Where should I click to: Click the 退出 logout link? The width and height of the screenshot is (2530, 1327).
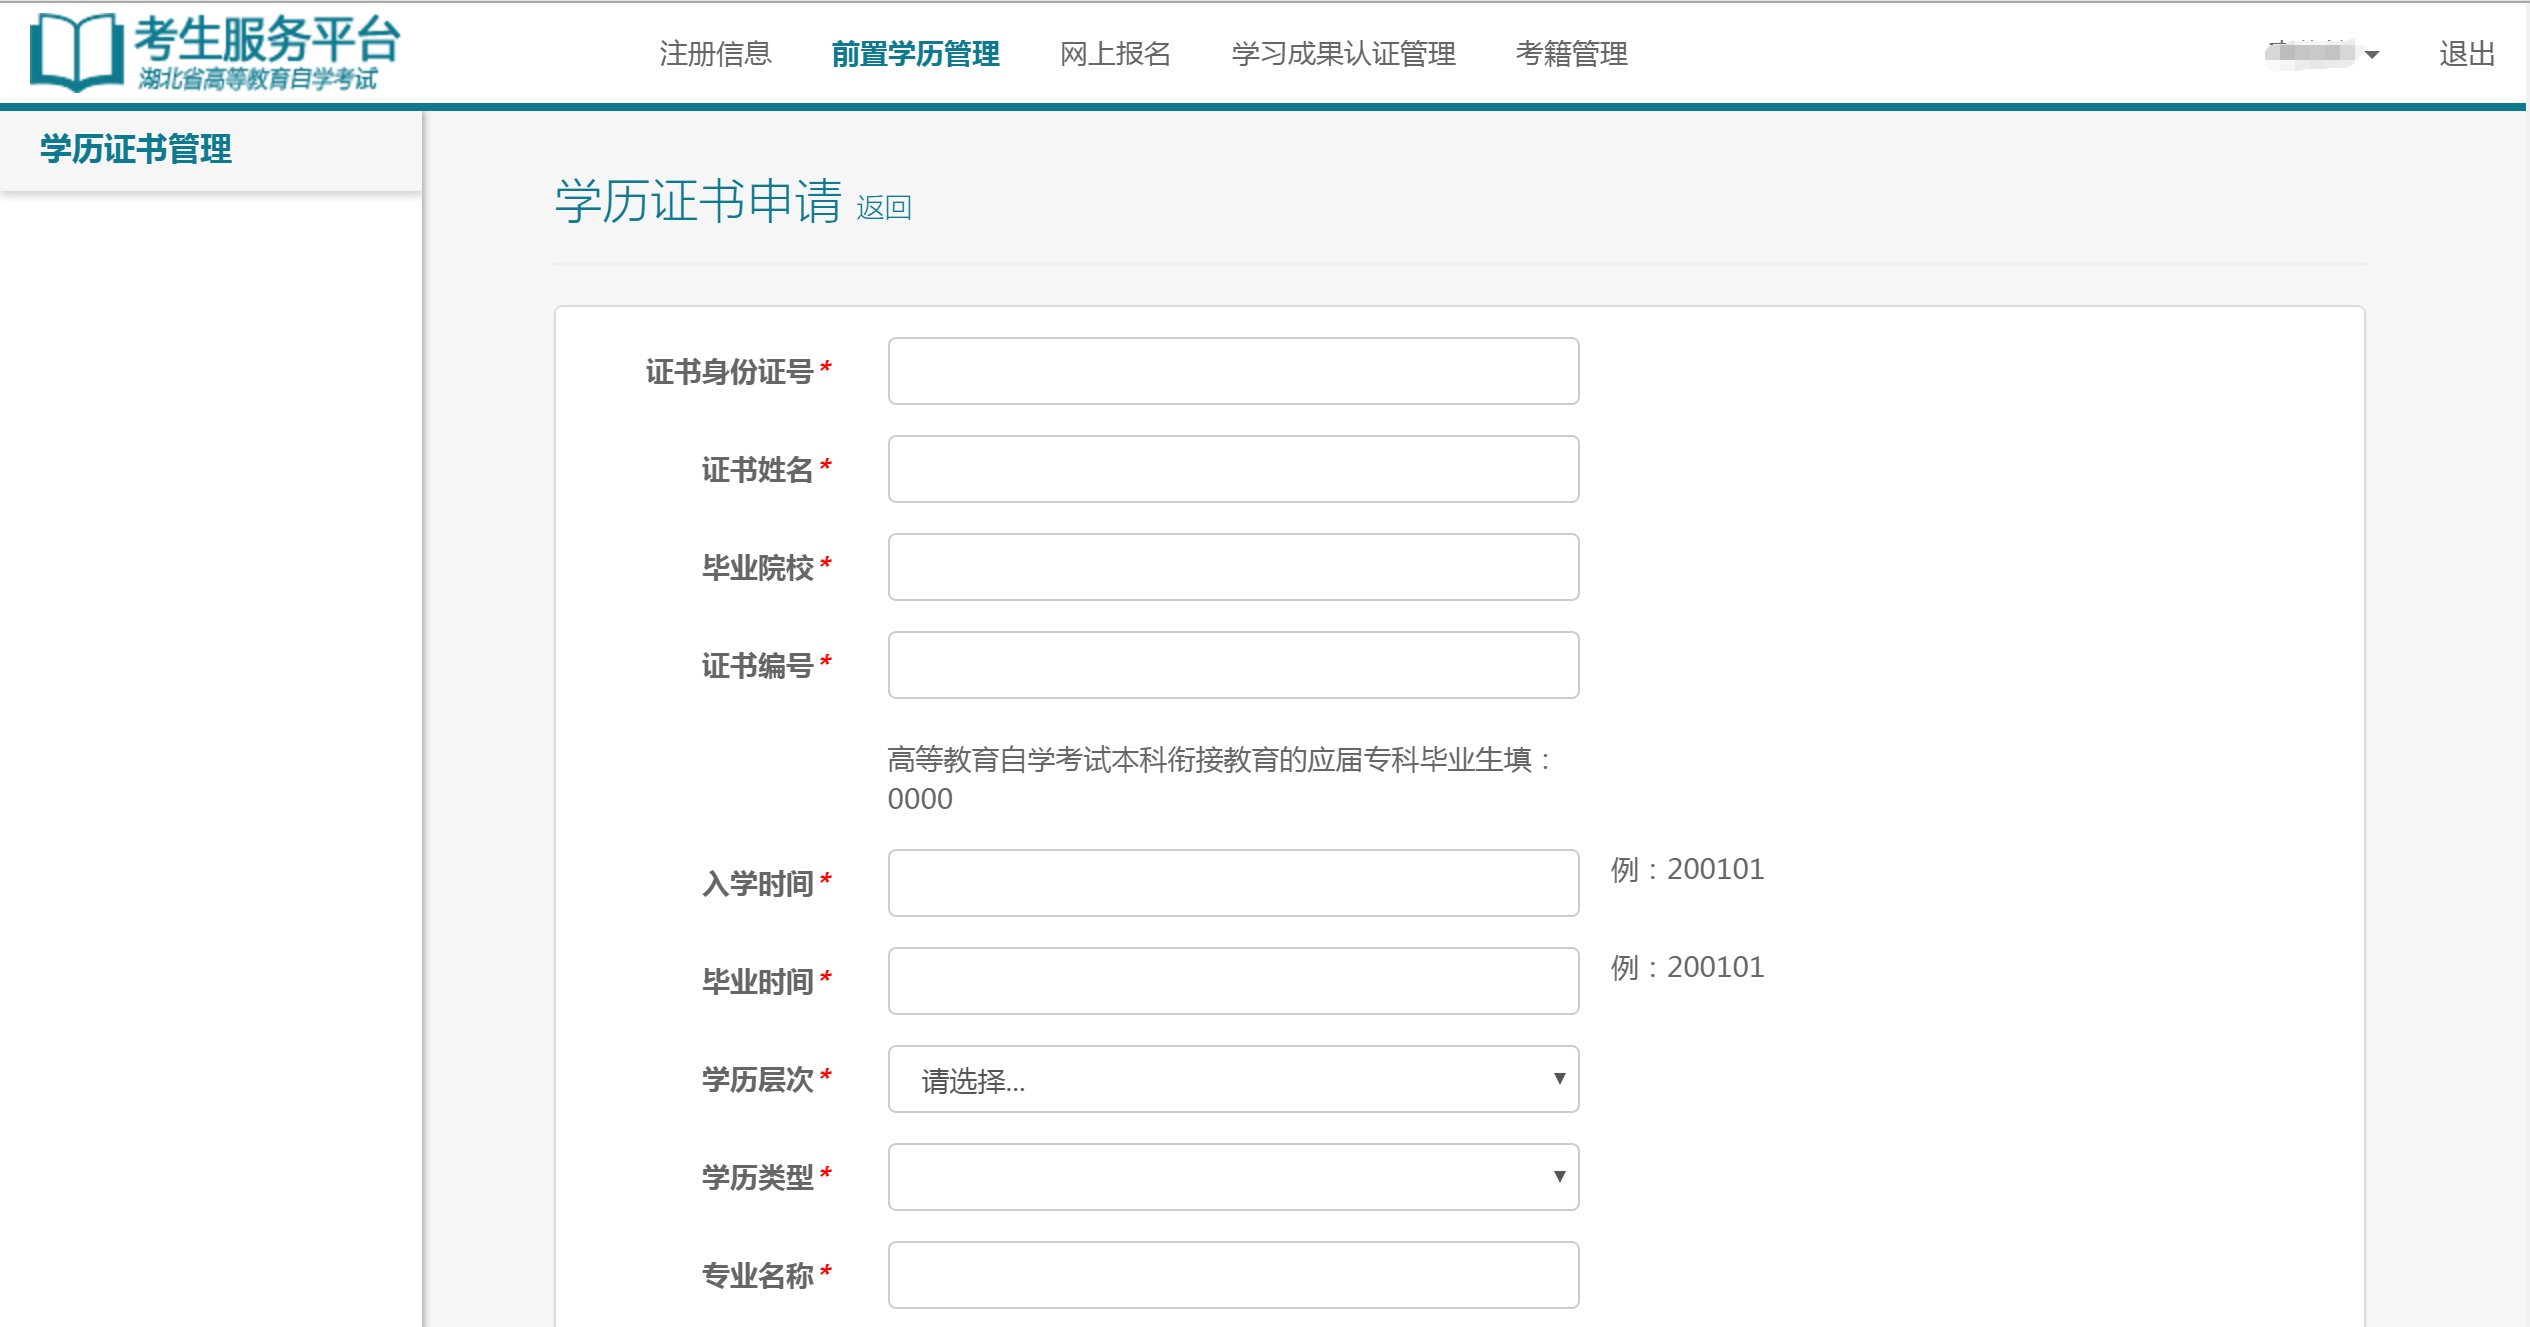pos(2466,54)
